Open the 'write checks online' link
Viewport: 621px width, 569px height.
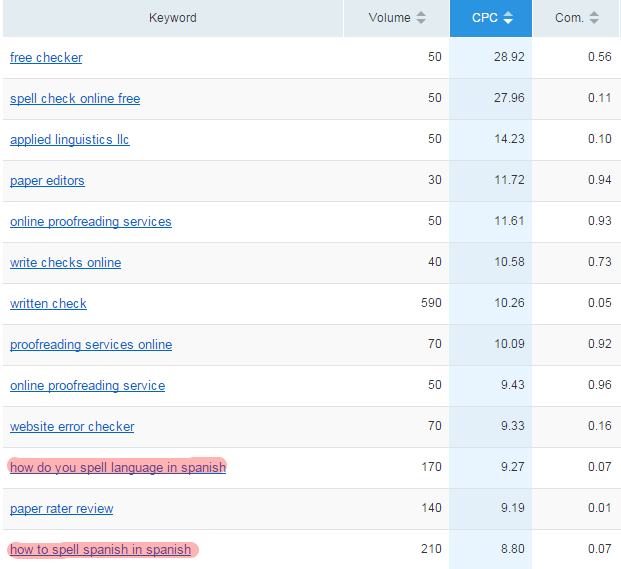(x=65, y=263)
